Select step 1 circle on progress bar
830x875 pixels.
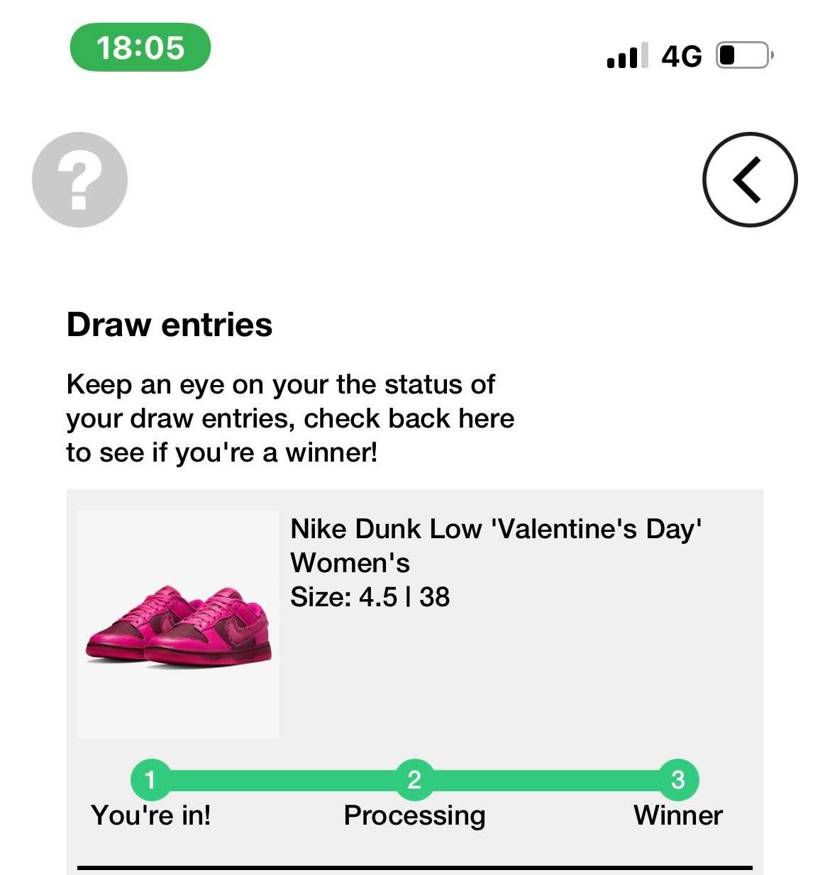tap(150, 779)
